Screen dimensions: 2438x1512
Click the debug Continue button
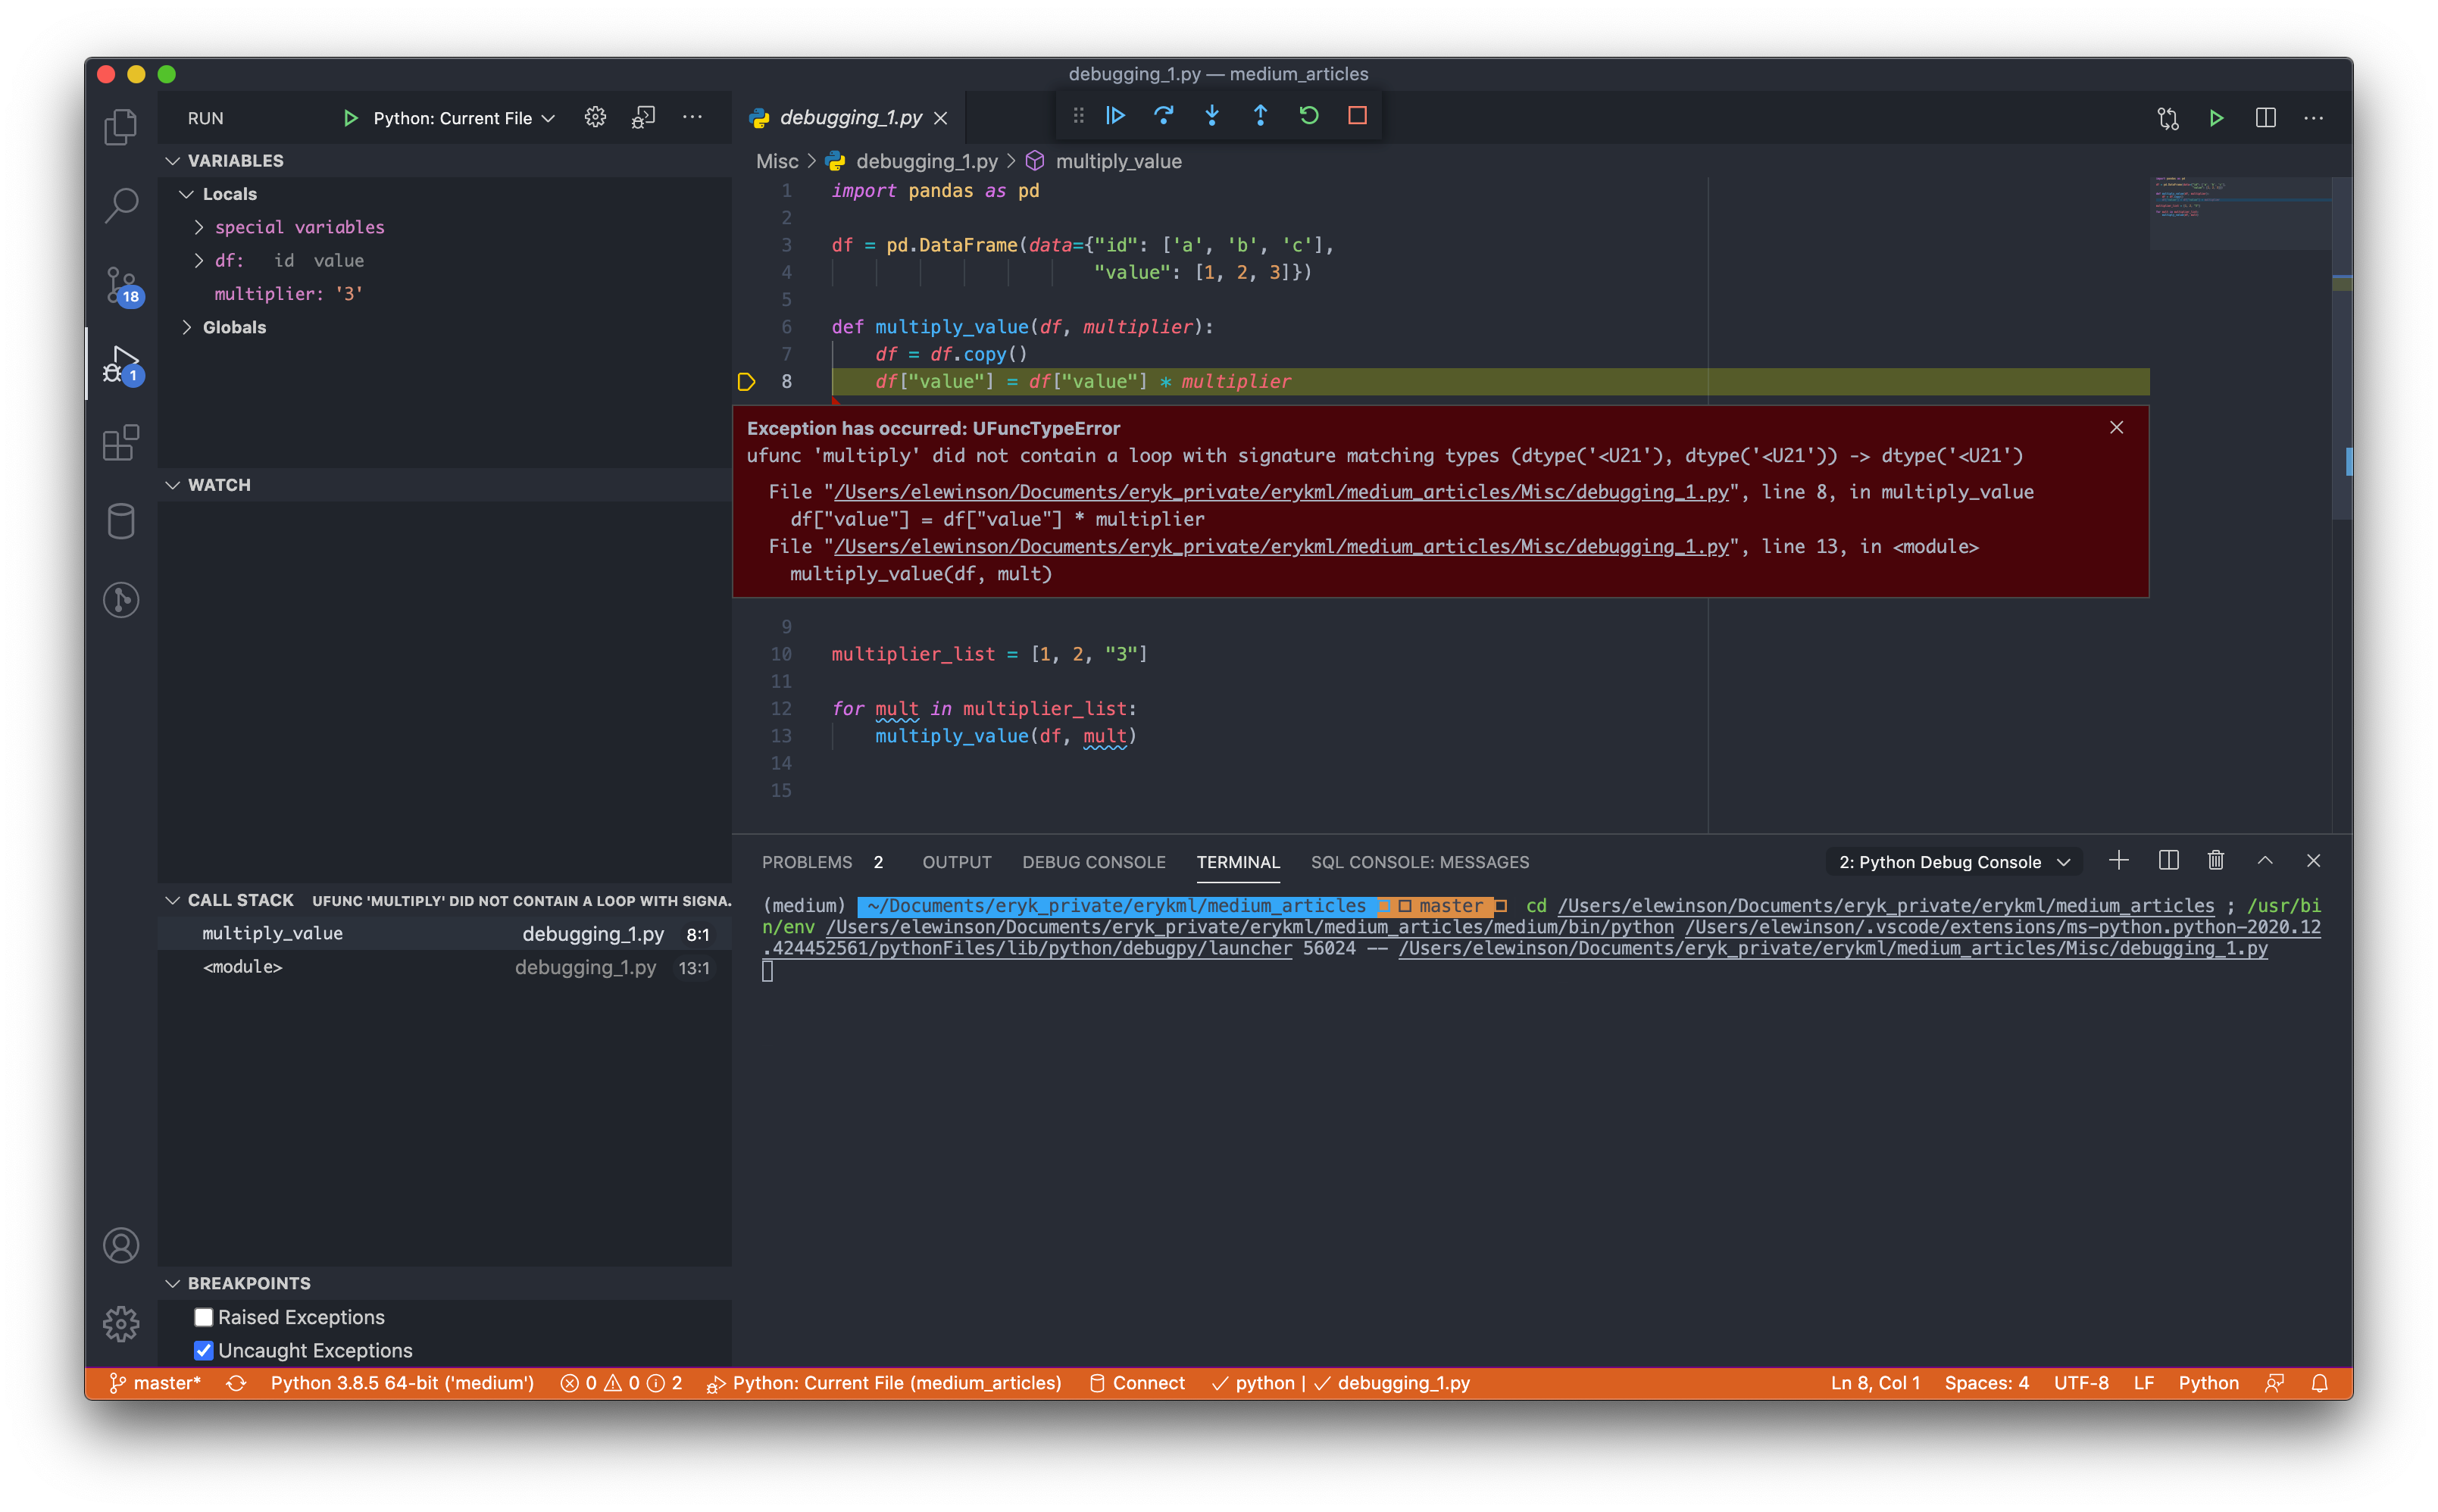point(1115,116)
